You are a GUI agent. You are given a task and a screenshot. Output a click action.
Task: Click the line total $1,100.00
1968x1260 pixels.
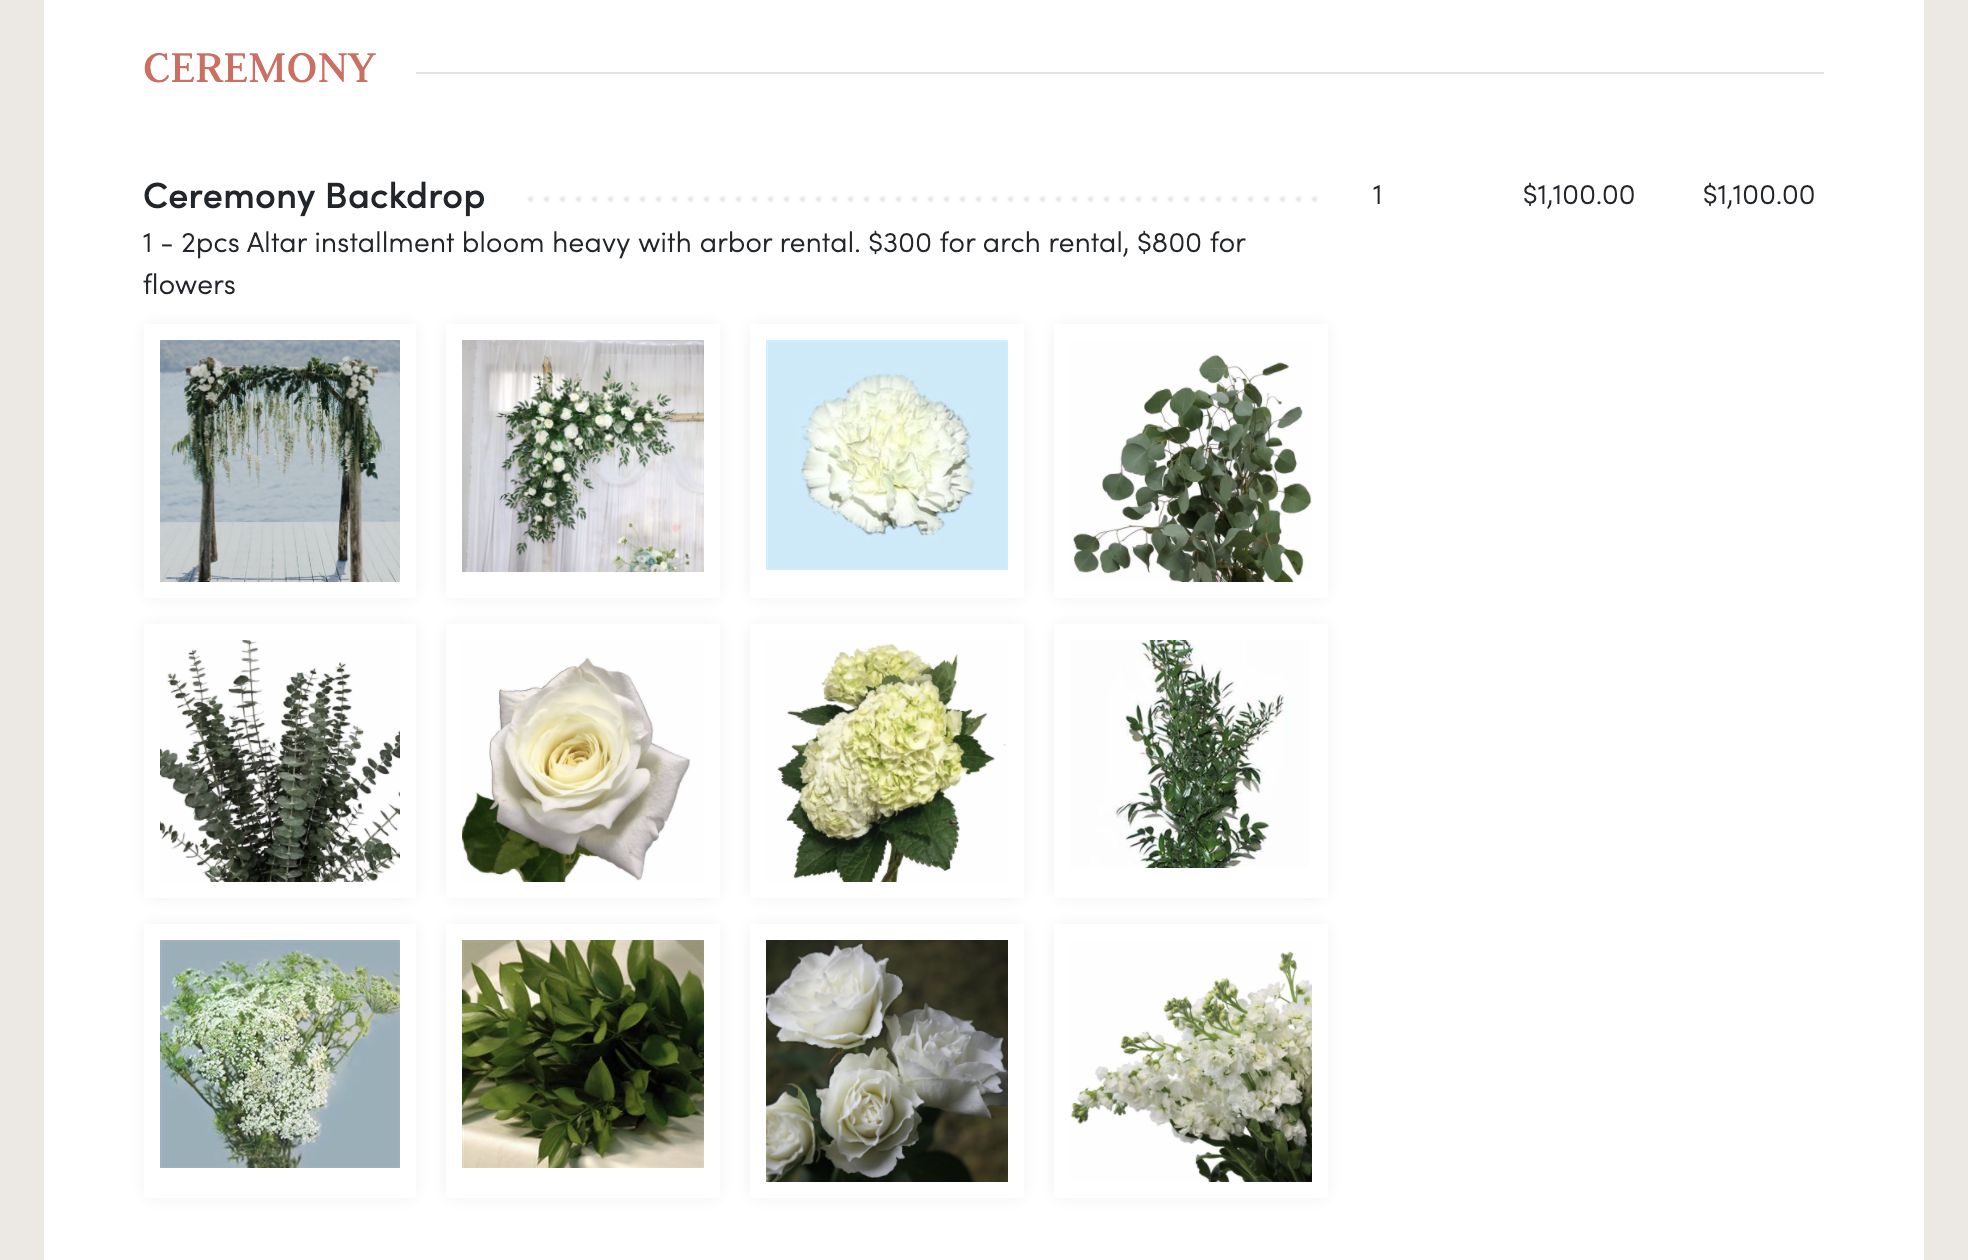pyautogui.click(x=1758, y=195)
